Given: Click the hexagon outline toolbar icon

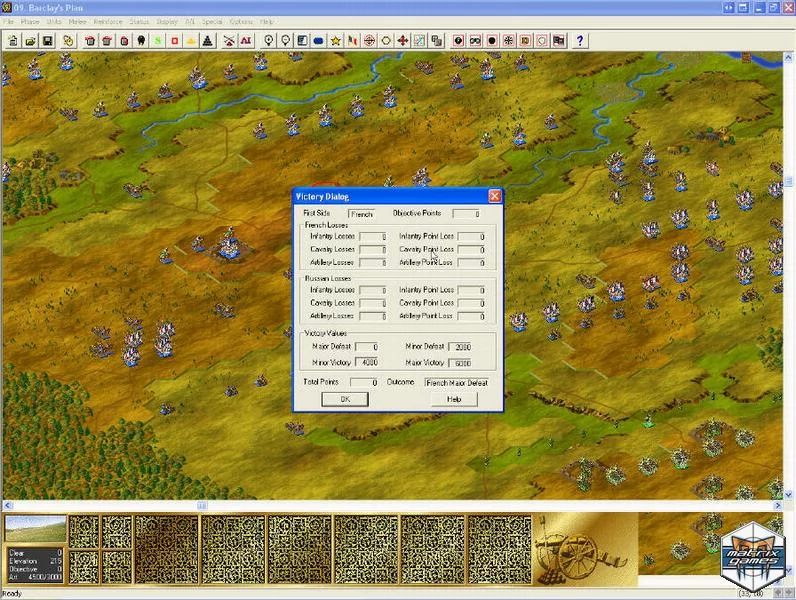Looking at the screenshot, I should coord(386,41).
